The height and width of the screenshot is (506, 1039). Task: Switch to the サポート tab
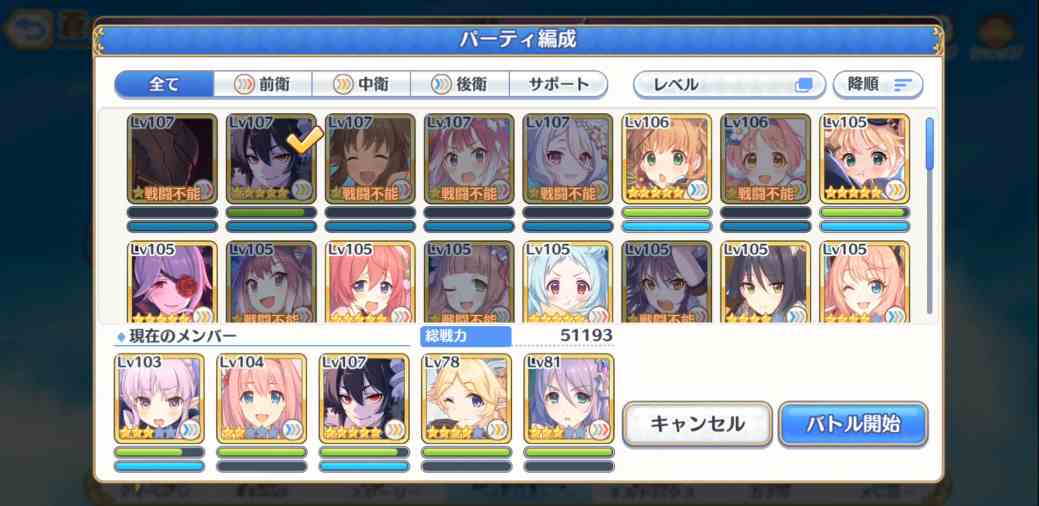click(559, 85)
